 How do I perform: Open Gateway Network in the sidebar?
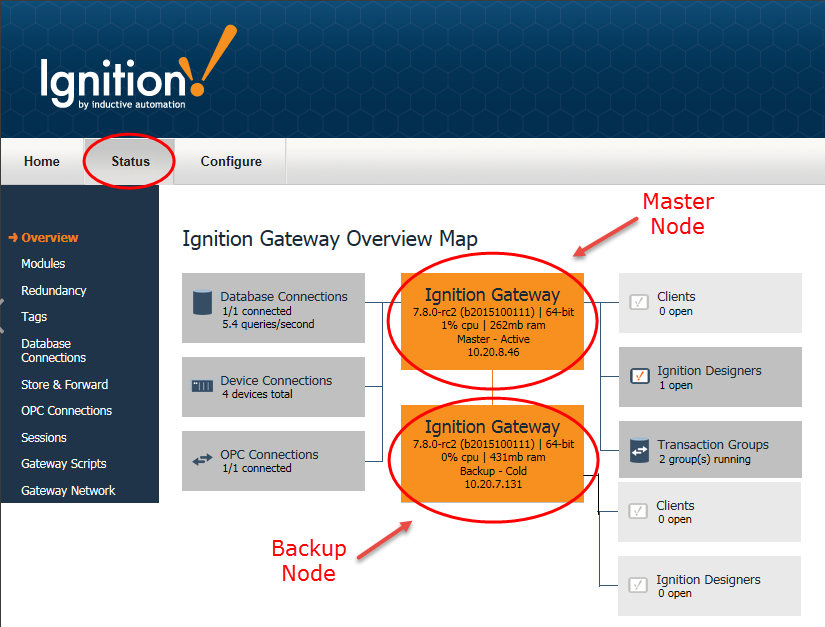(68, 491)
